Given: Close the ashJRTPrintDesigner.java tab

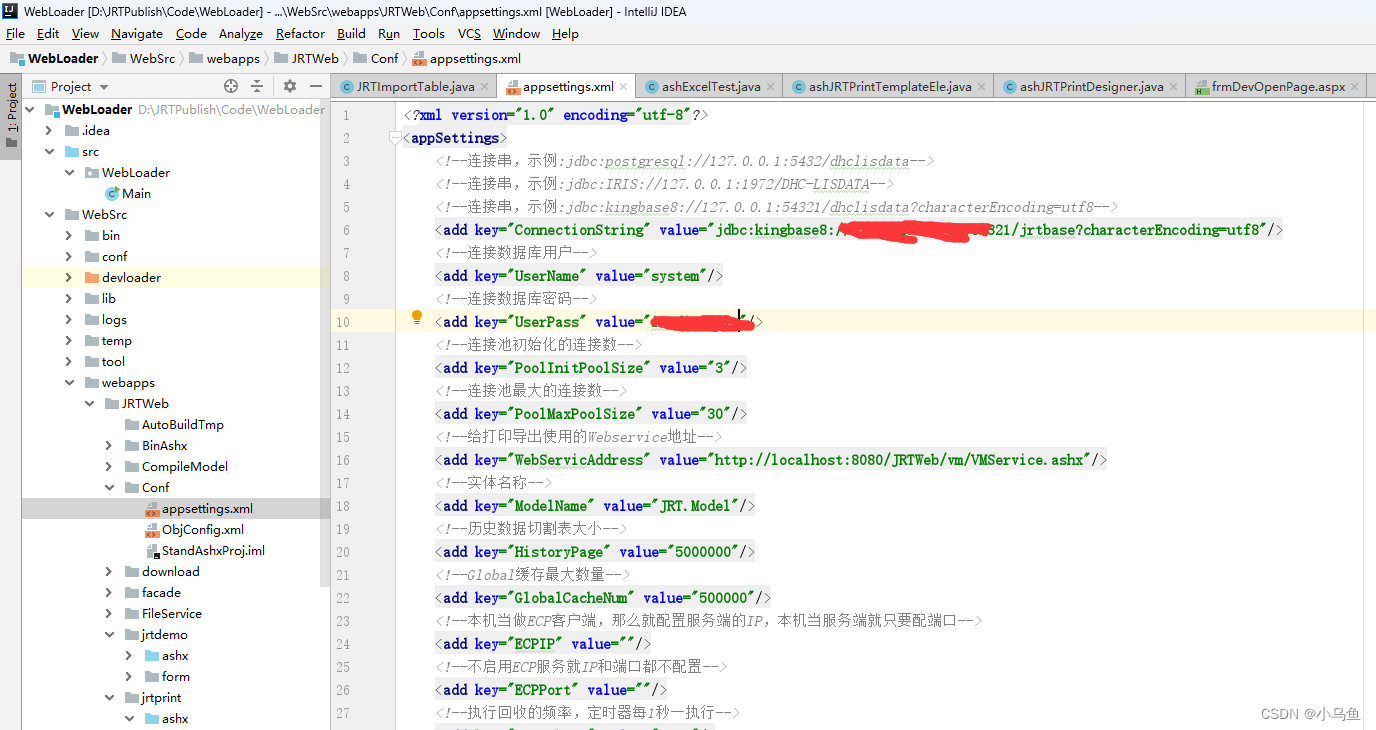Looking at the screenshot, I should [x=1174, y=87].
